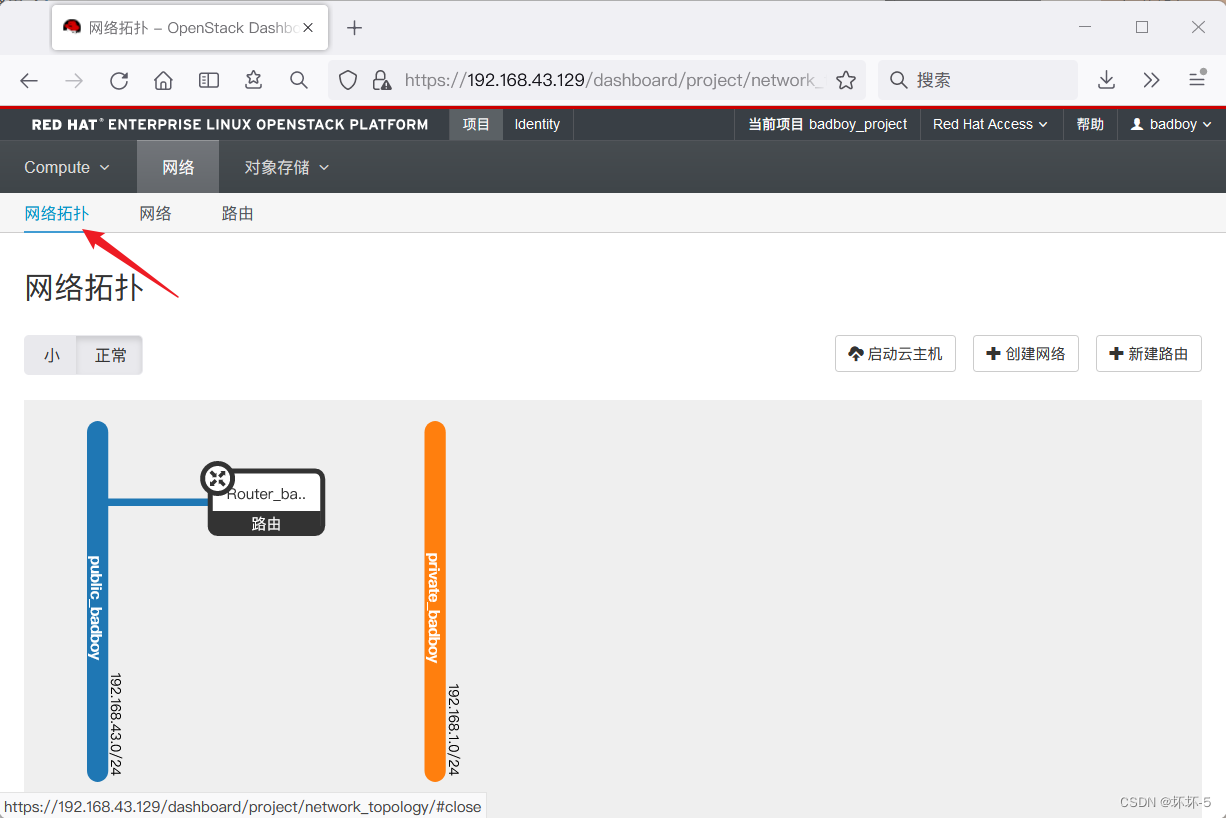
Task: Show more toolbar tools chevron
Action: point(1152,81)
